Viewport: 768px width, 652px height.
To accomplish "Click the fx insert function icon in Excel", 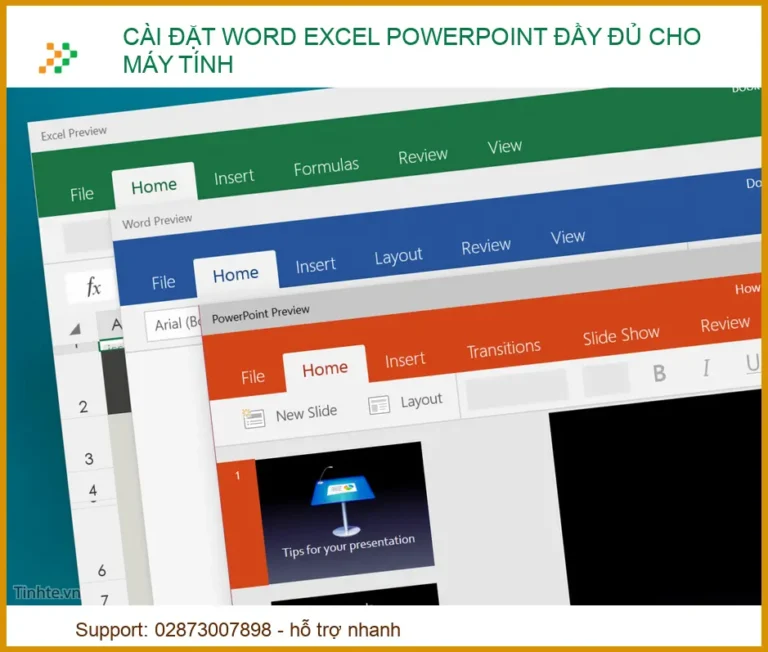I will click(x=93, y=286).
